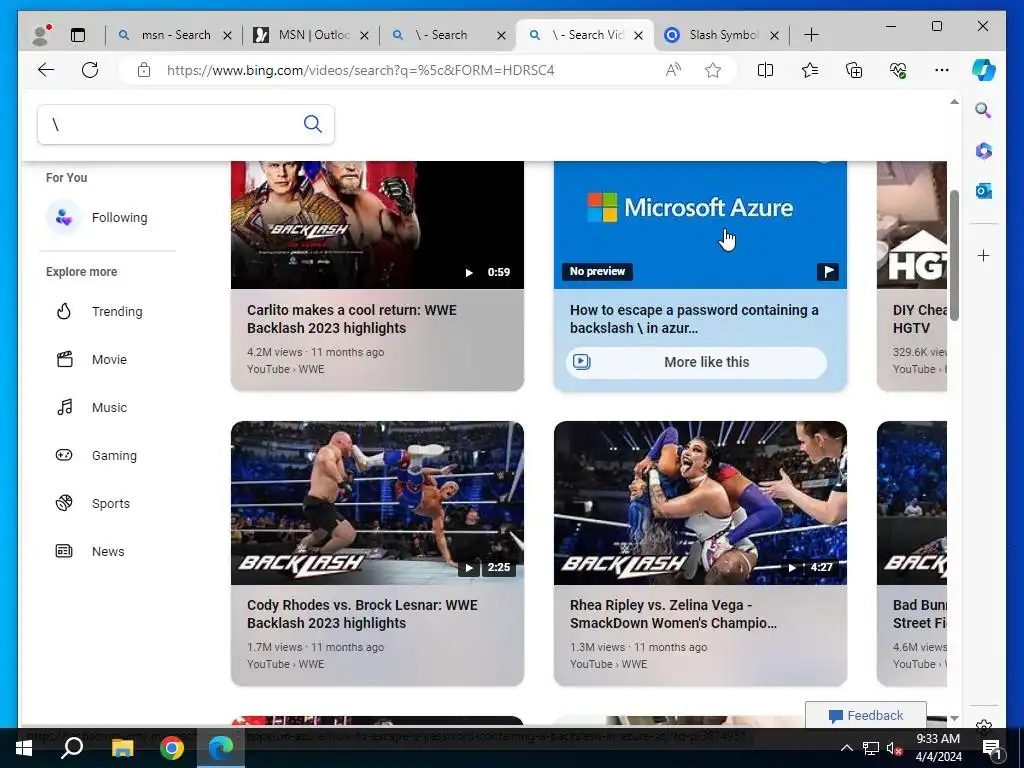
Task: Open Trending videos category
Action: pyautogui.click(x=99, y=312)
